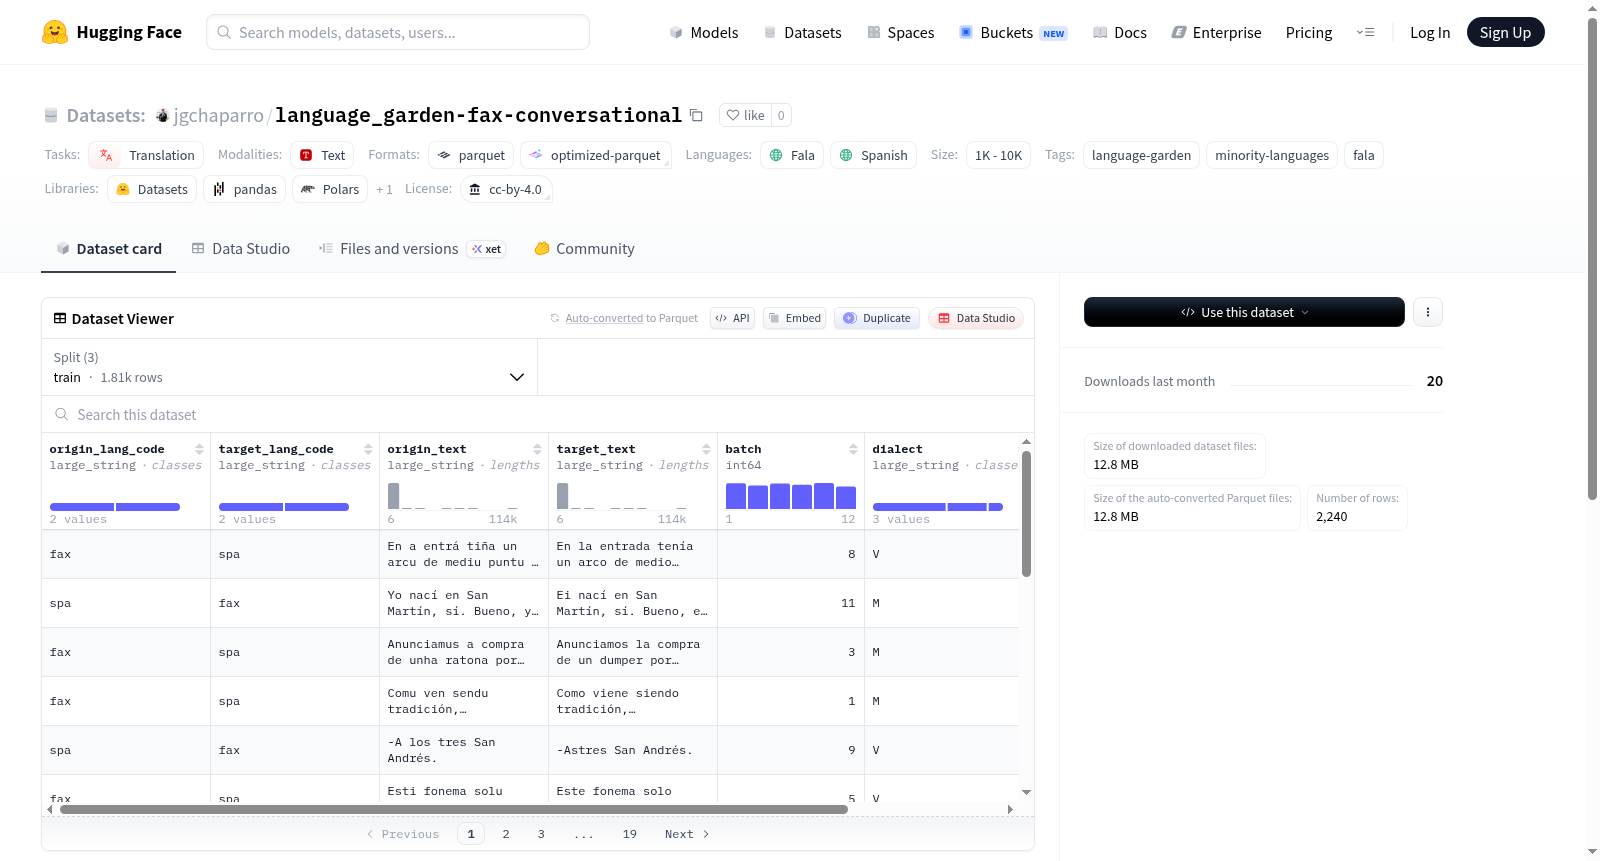Viewport: 1600px width, 861px height.
Task: Open Data Studio button in viewer header
Action: [x=976, y=318]
